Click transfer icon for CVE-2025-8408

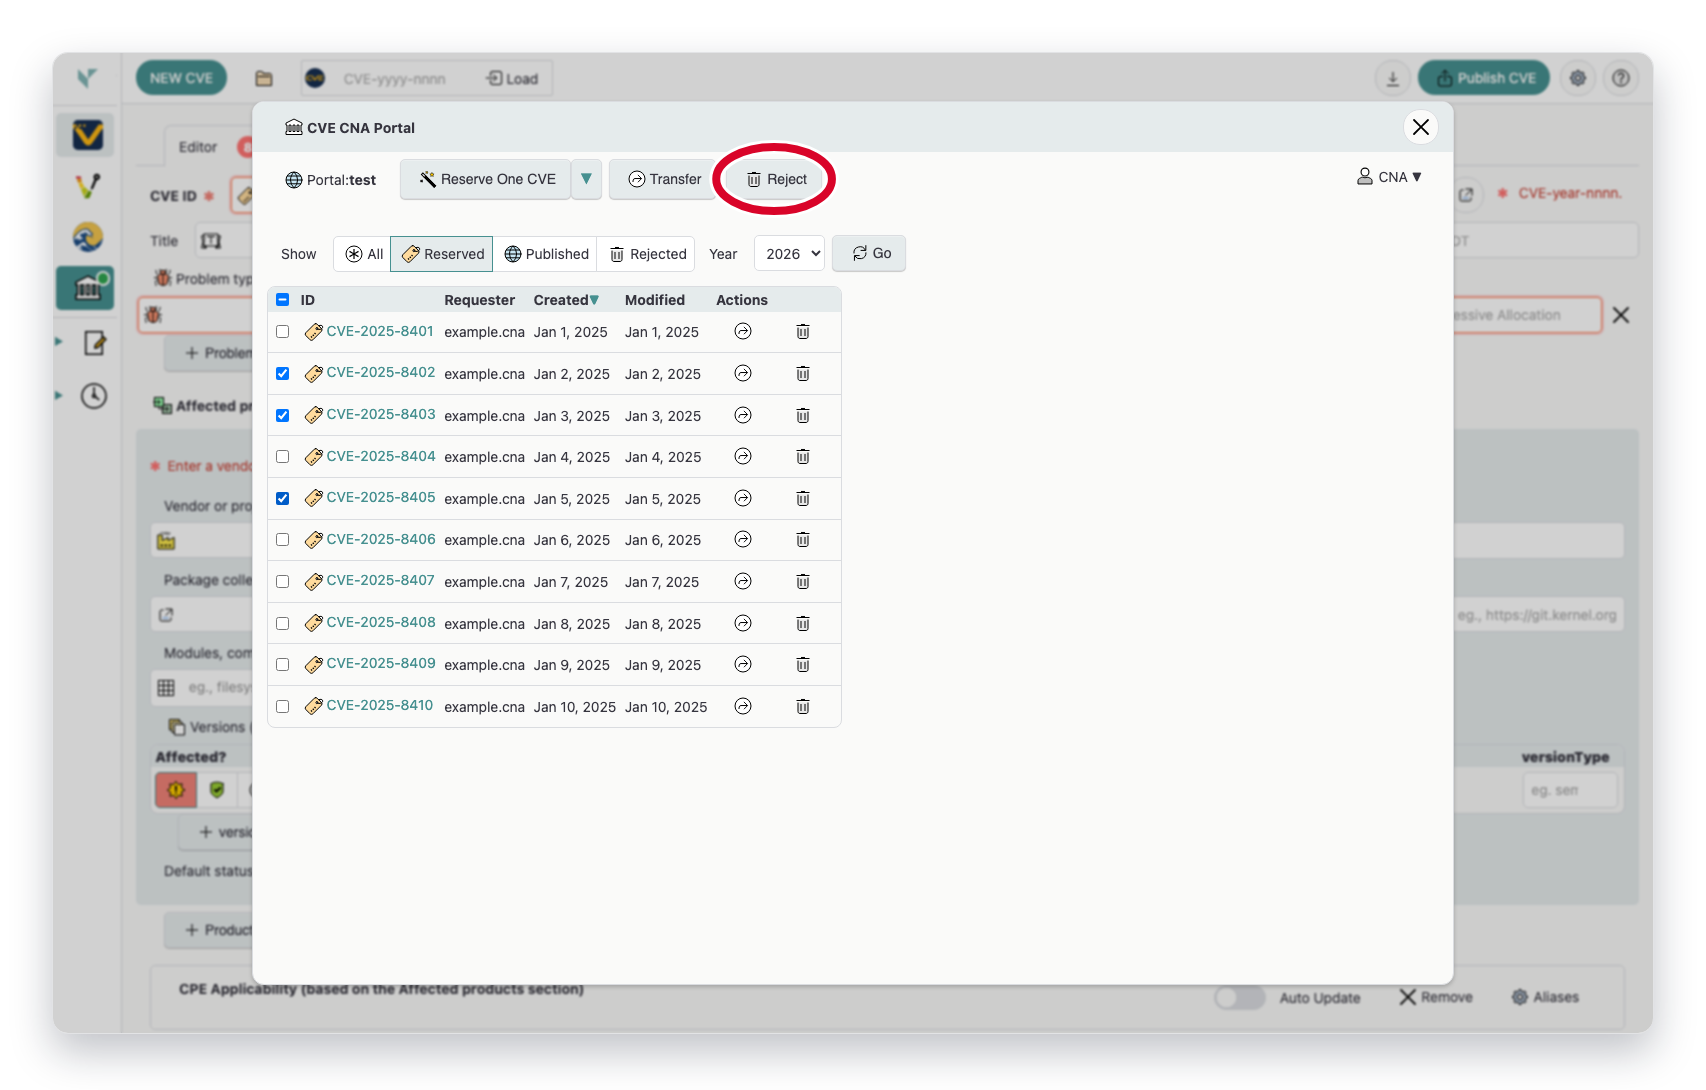pyautogui.click(x=743, y=623)
